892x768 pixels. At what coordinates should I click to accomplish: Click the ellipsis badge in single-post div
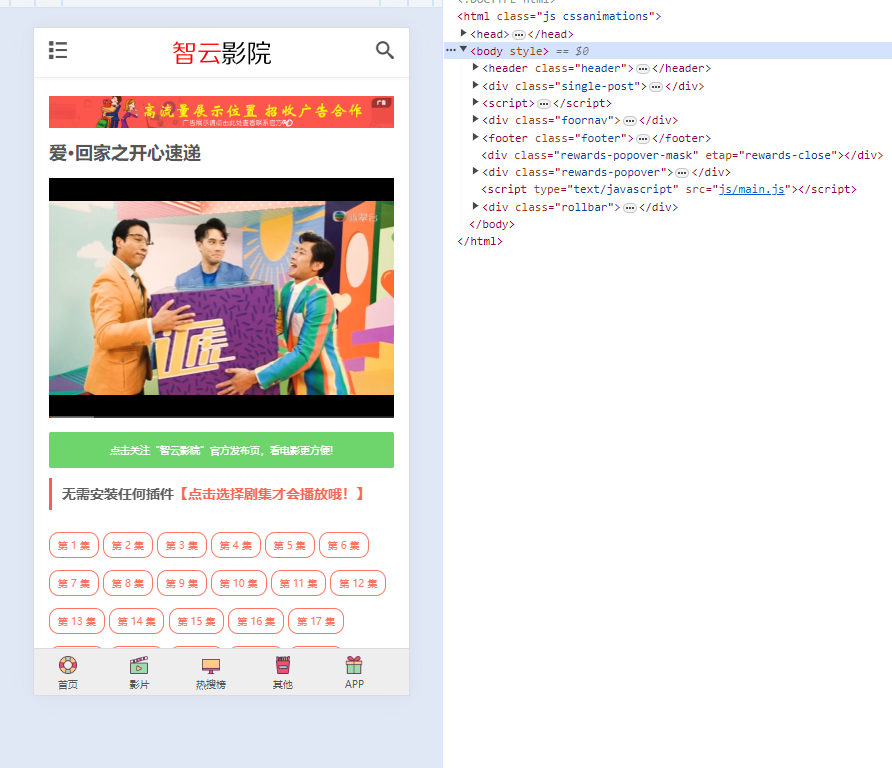[x=656, y=86]
